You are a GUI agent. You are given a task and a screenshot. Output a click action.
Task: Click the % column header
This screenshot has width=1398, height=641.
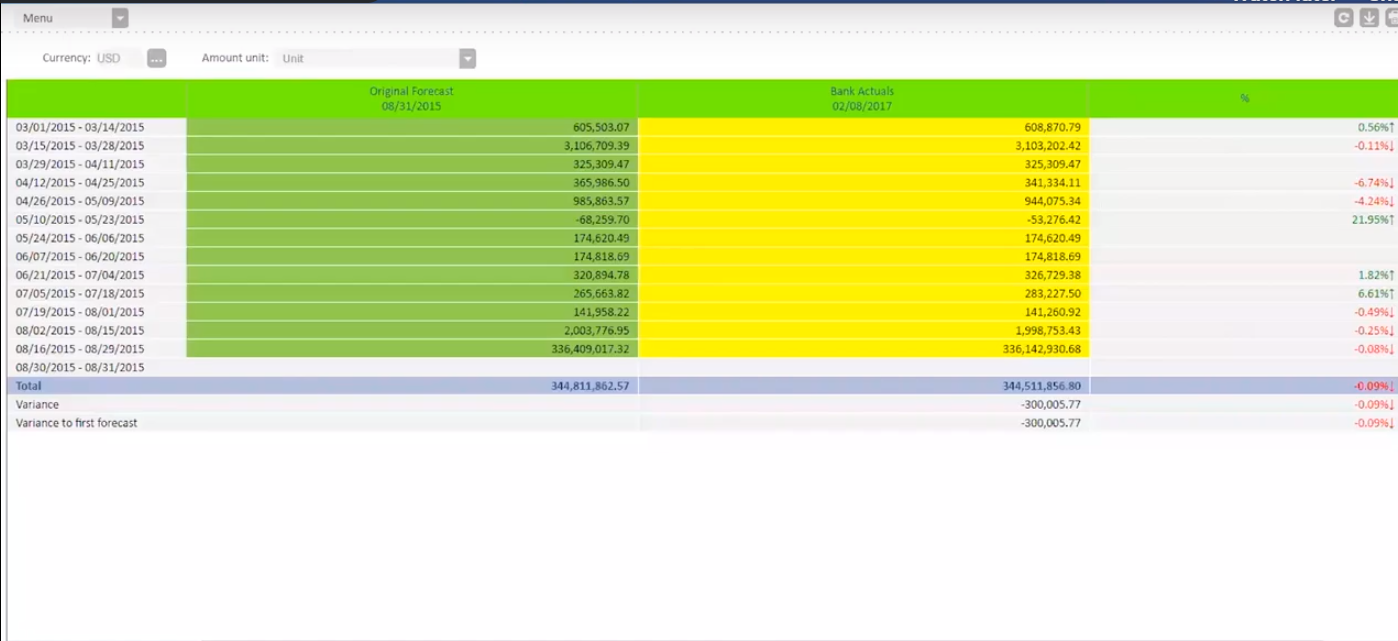coord(1244,98)
